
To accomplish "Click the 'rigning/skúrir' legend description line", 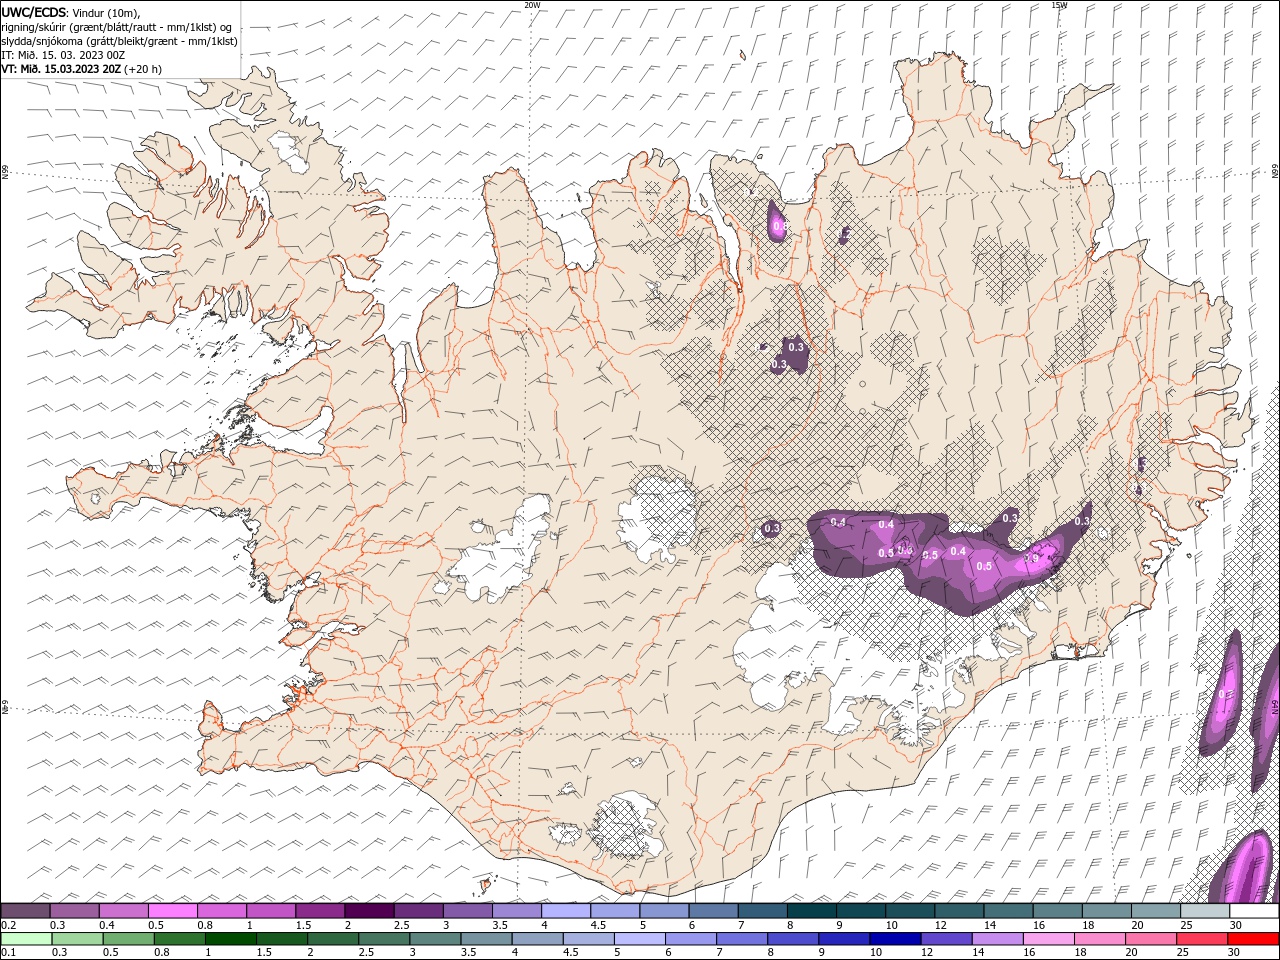I will 117,27.
